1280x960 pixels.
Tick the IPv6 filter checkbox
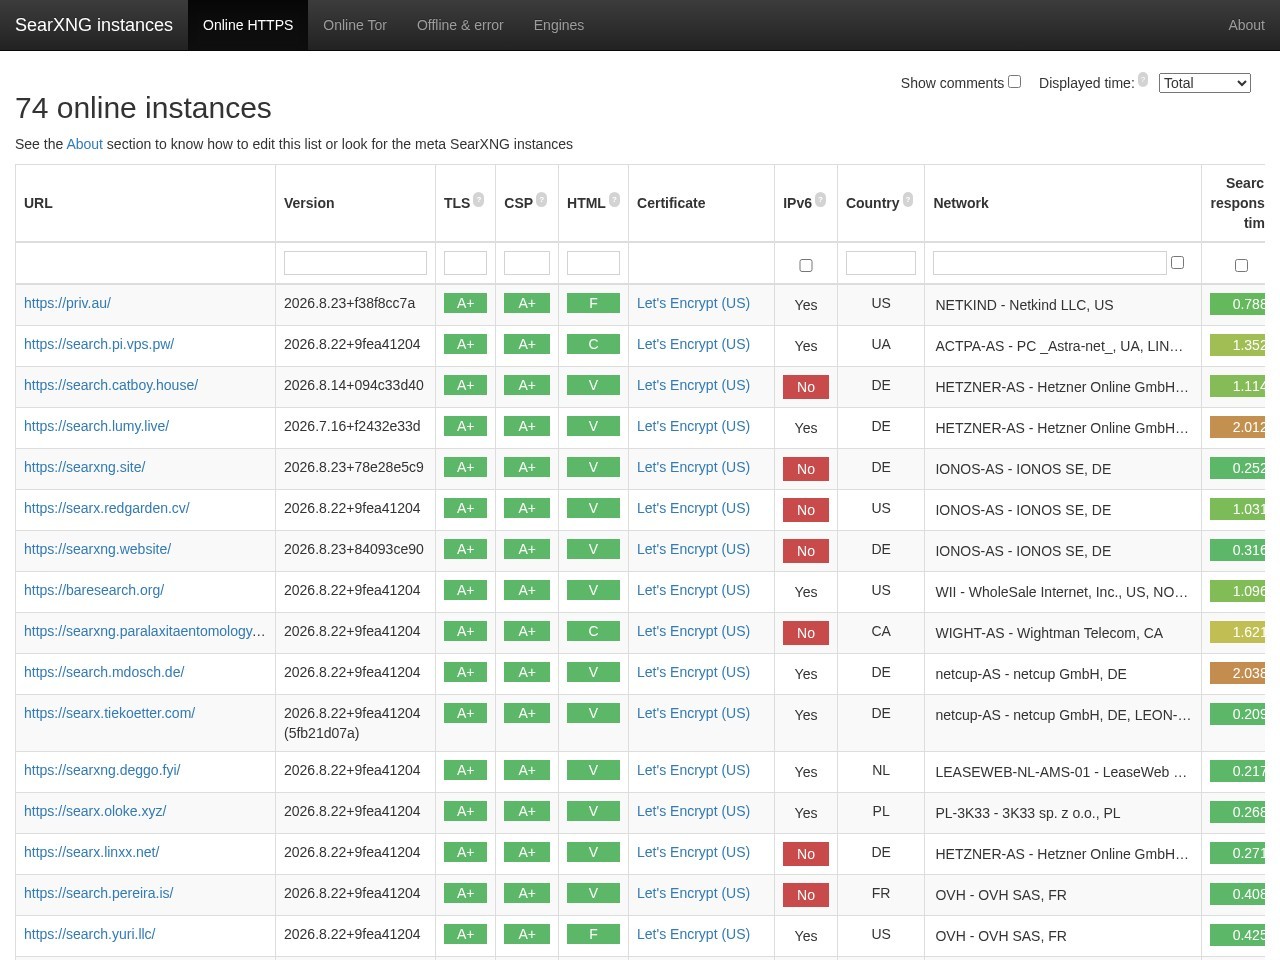(806, 266)
